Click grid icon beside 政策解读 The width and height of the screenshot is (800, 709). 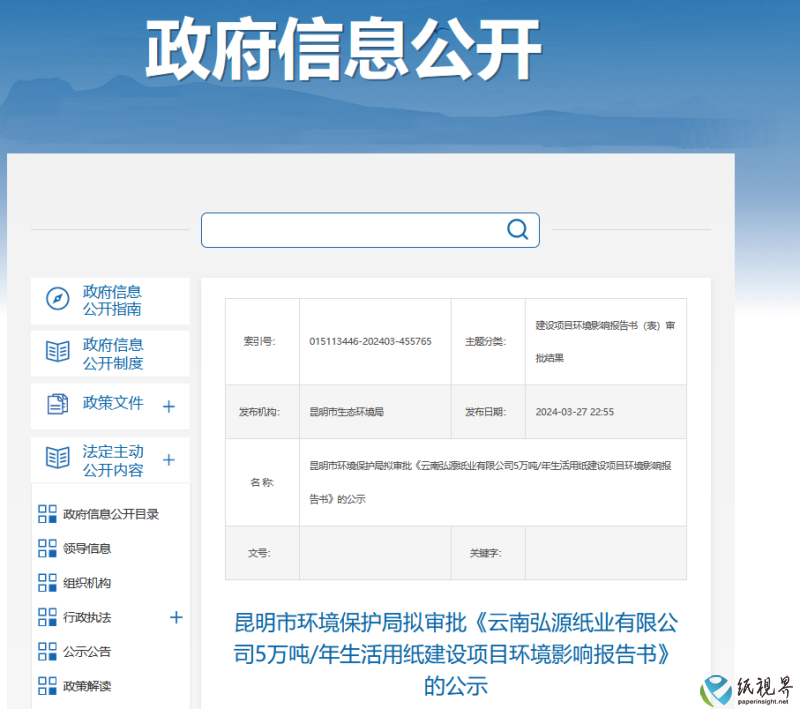47,686
